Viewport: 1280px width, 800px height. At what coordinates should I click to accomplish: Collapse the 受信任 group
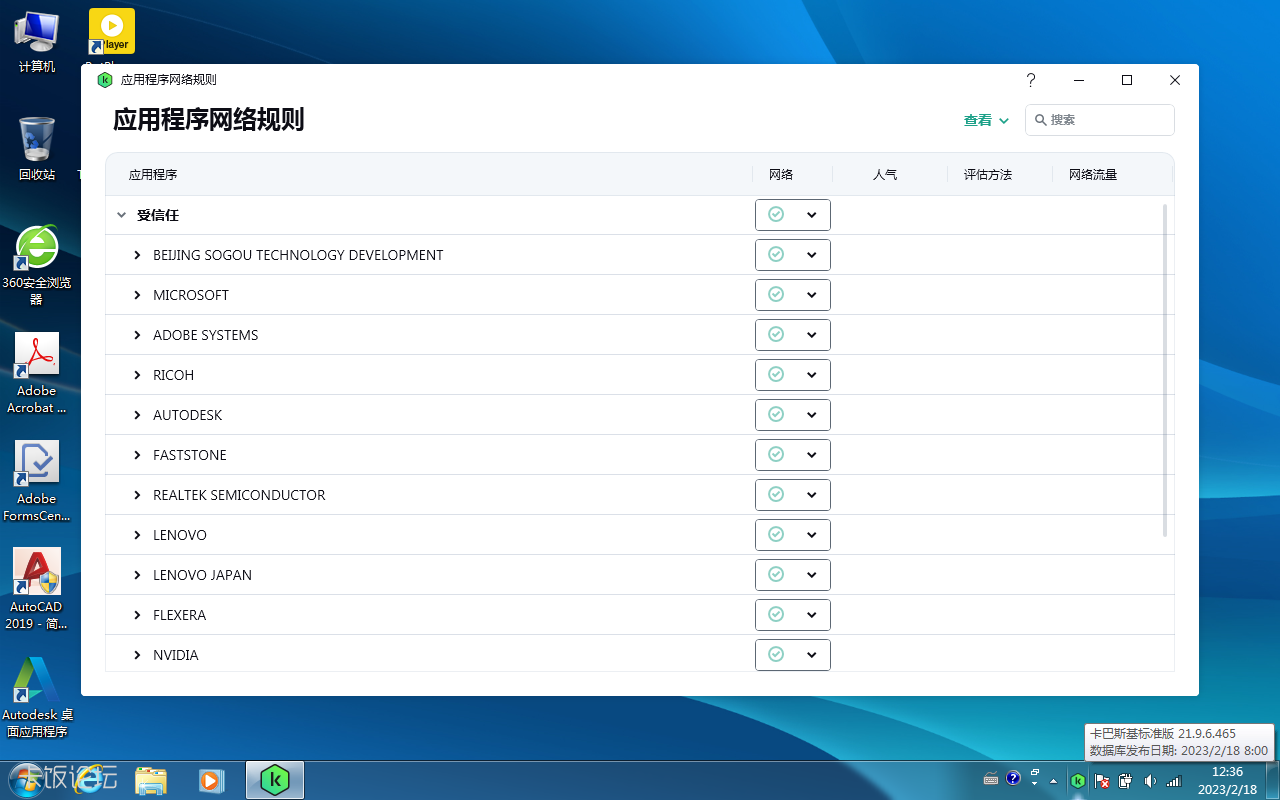tap(122, 215)
